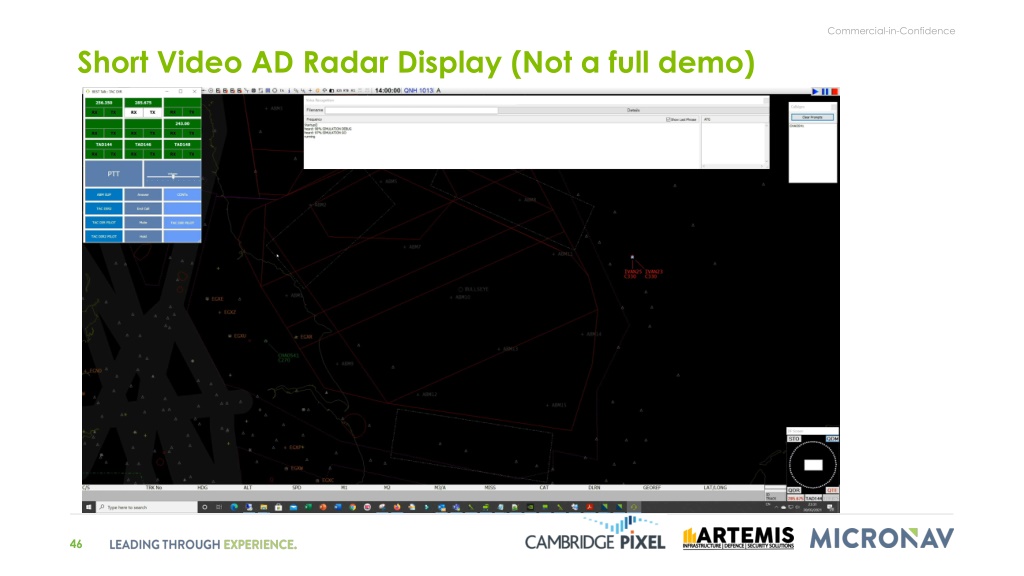1024x576 pixels.
Task: Pause the video with blue pause icon
Action: point(825,91)
